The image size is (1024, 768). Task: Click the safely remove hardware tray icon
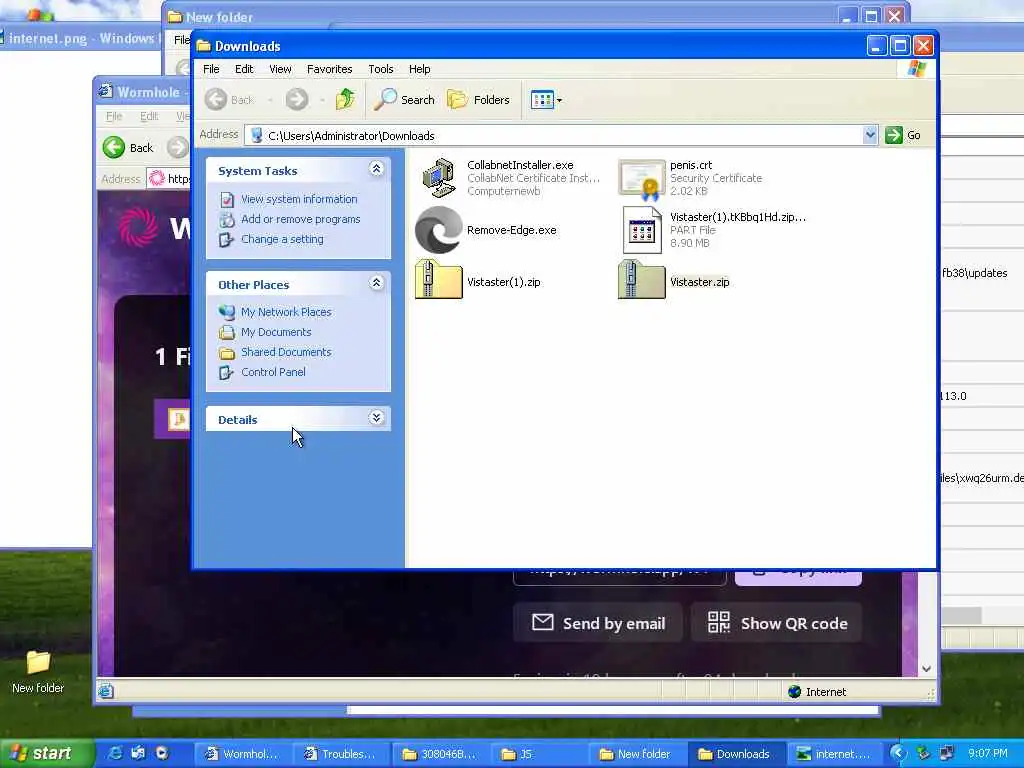click(923, 754)
